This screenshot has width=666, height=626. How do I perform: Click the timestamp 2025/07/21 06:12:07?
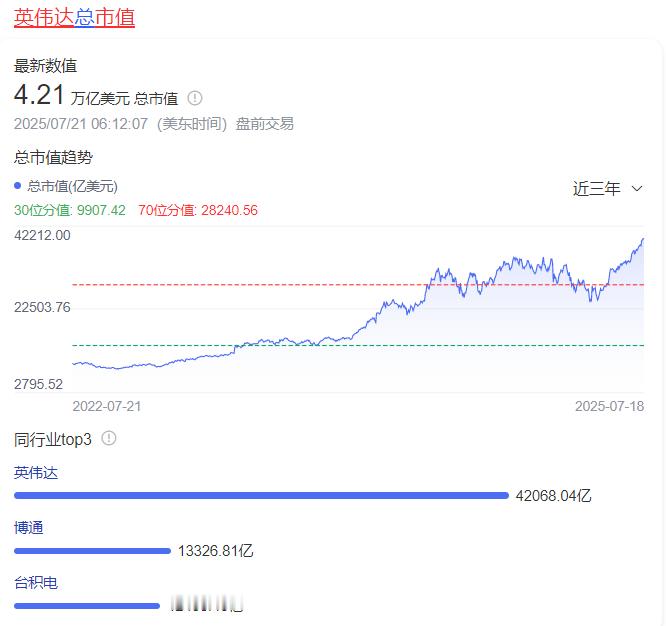(81, 124)
